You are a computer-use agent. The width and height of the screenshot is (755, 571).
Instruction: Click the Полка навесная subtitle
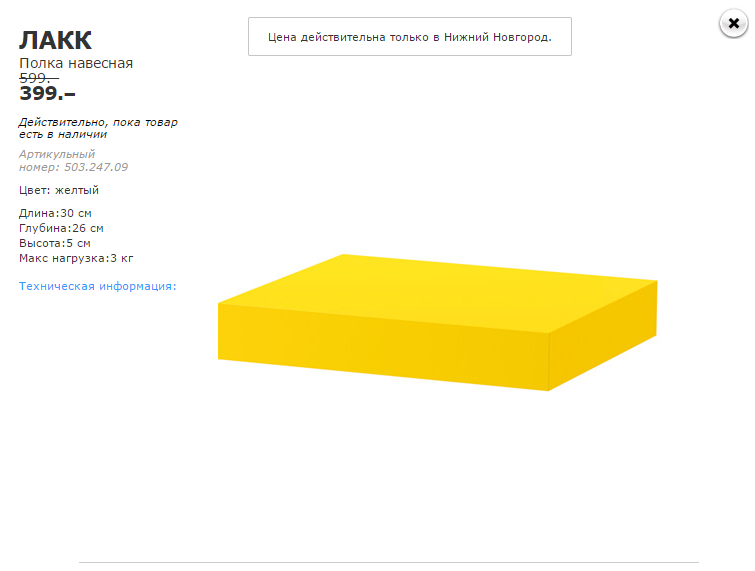[76, 63]
